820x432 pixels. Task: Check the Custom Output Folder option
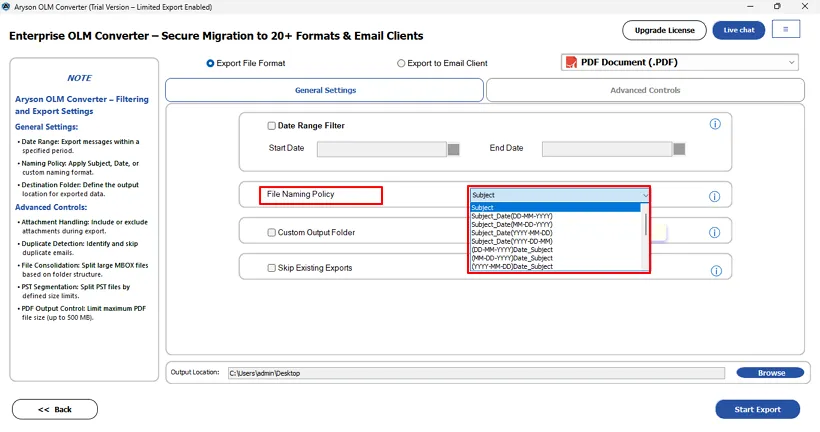(x=272, y=233)
